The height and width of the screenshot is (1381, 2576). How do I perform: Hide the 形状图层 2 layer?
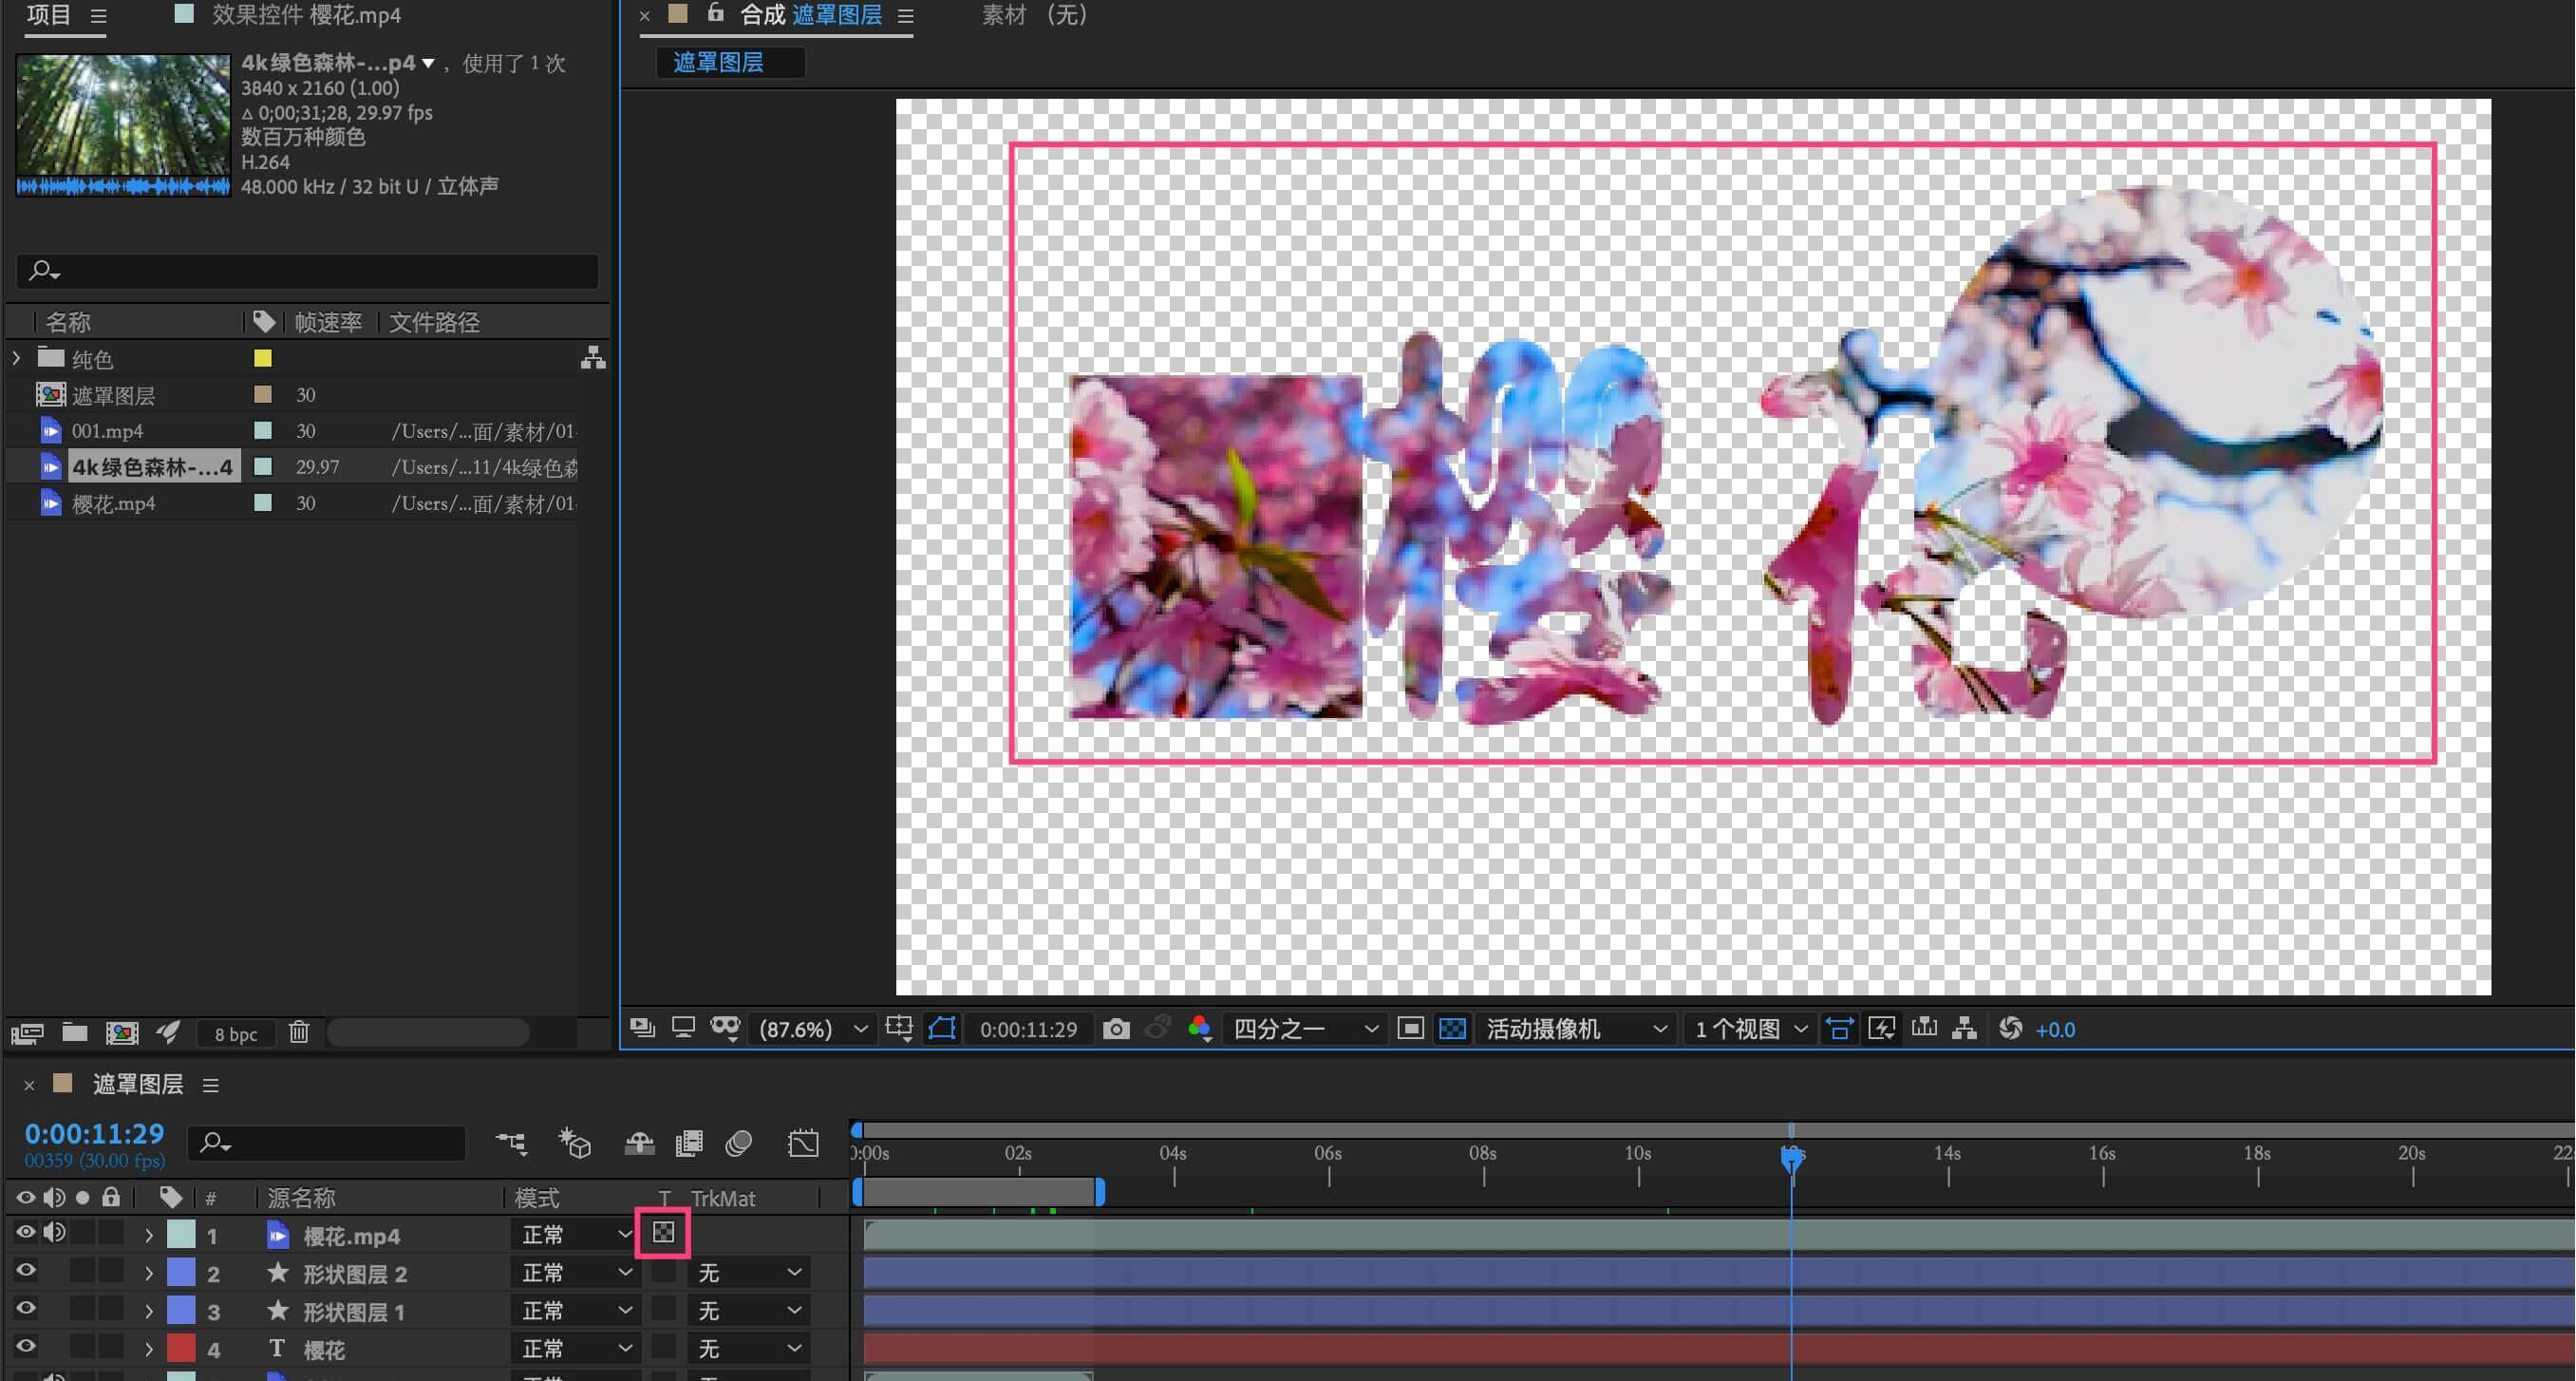(x=25, y=1272)
